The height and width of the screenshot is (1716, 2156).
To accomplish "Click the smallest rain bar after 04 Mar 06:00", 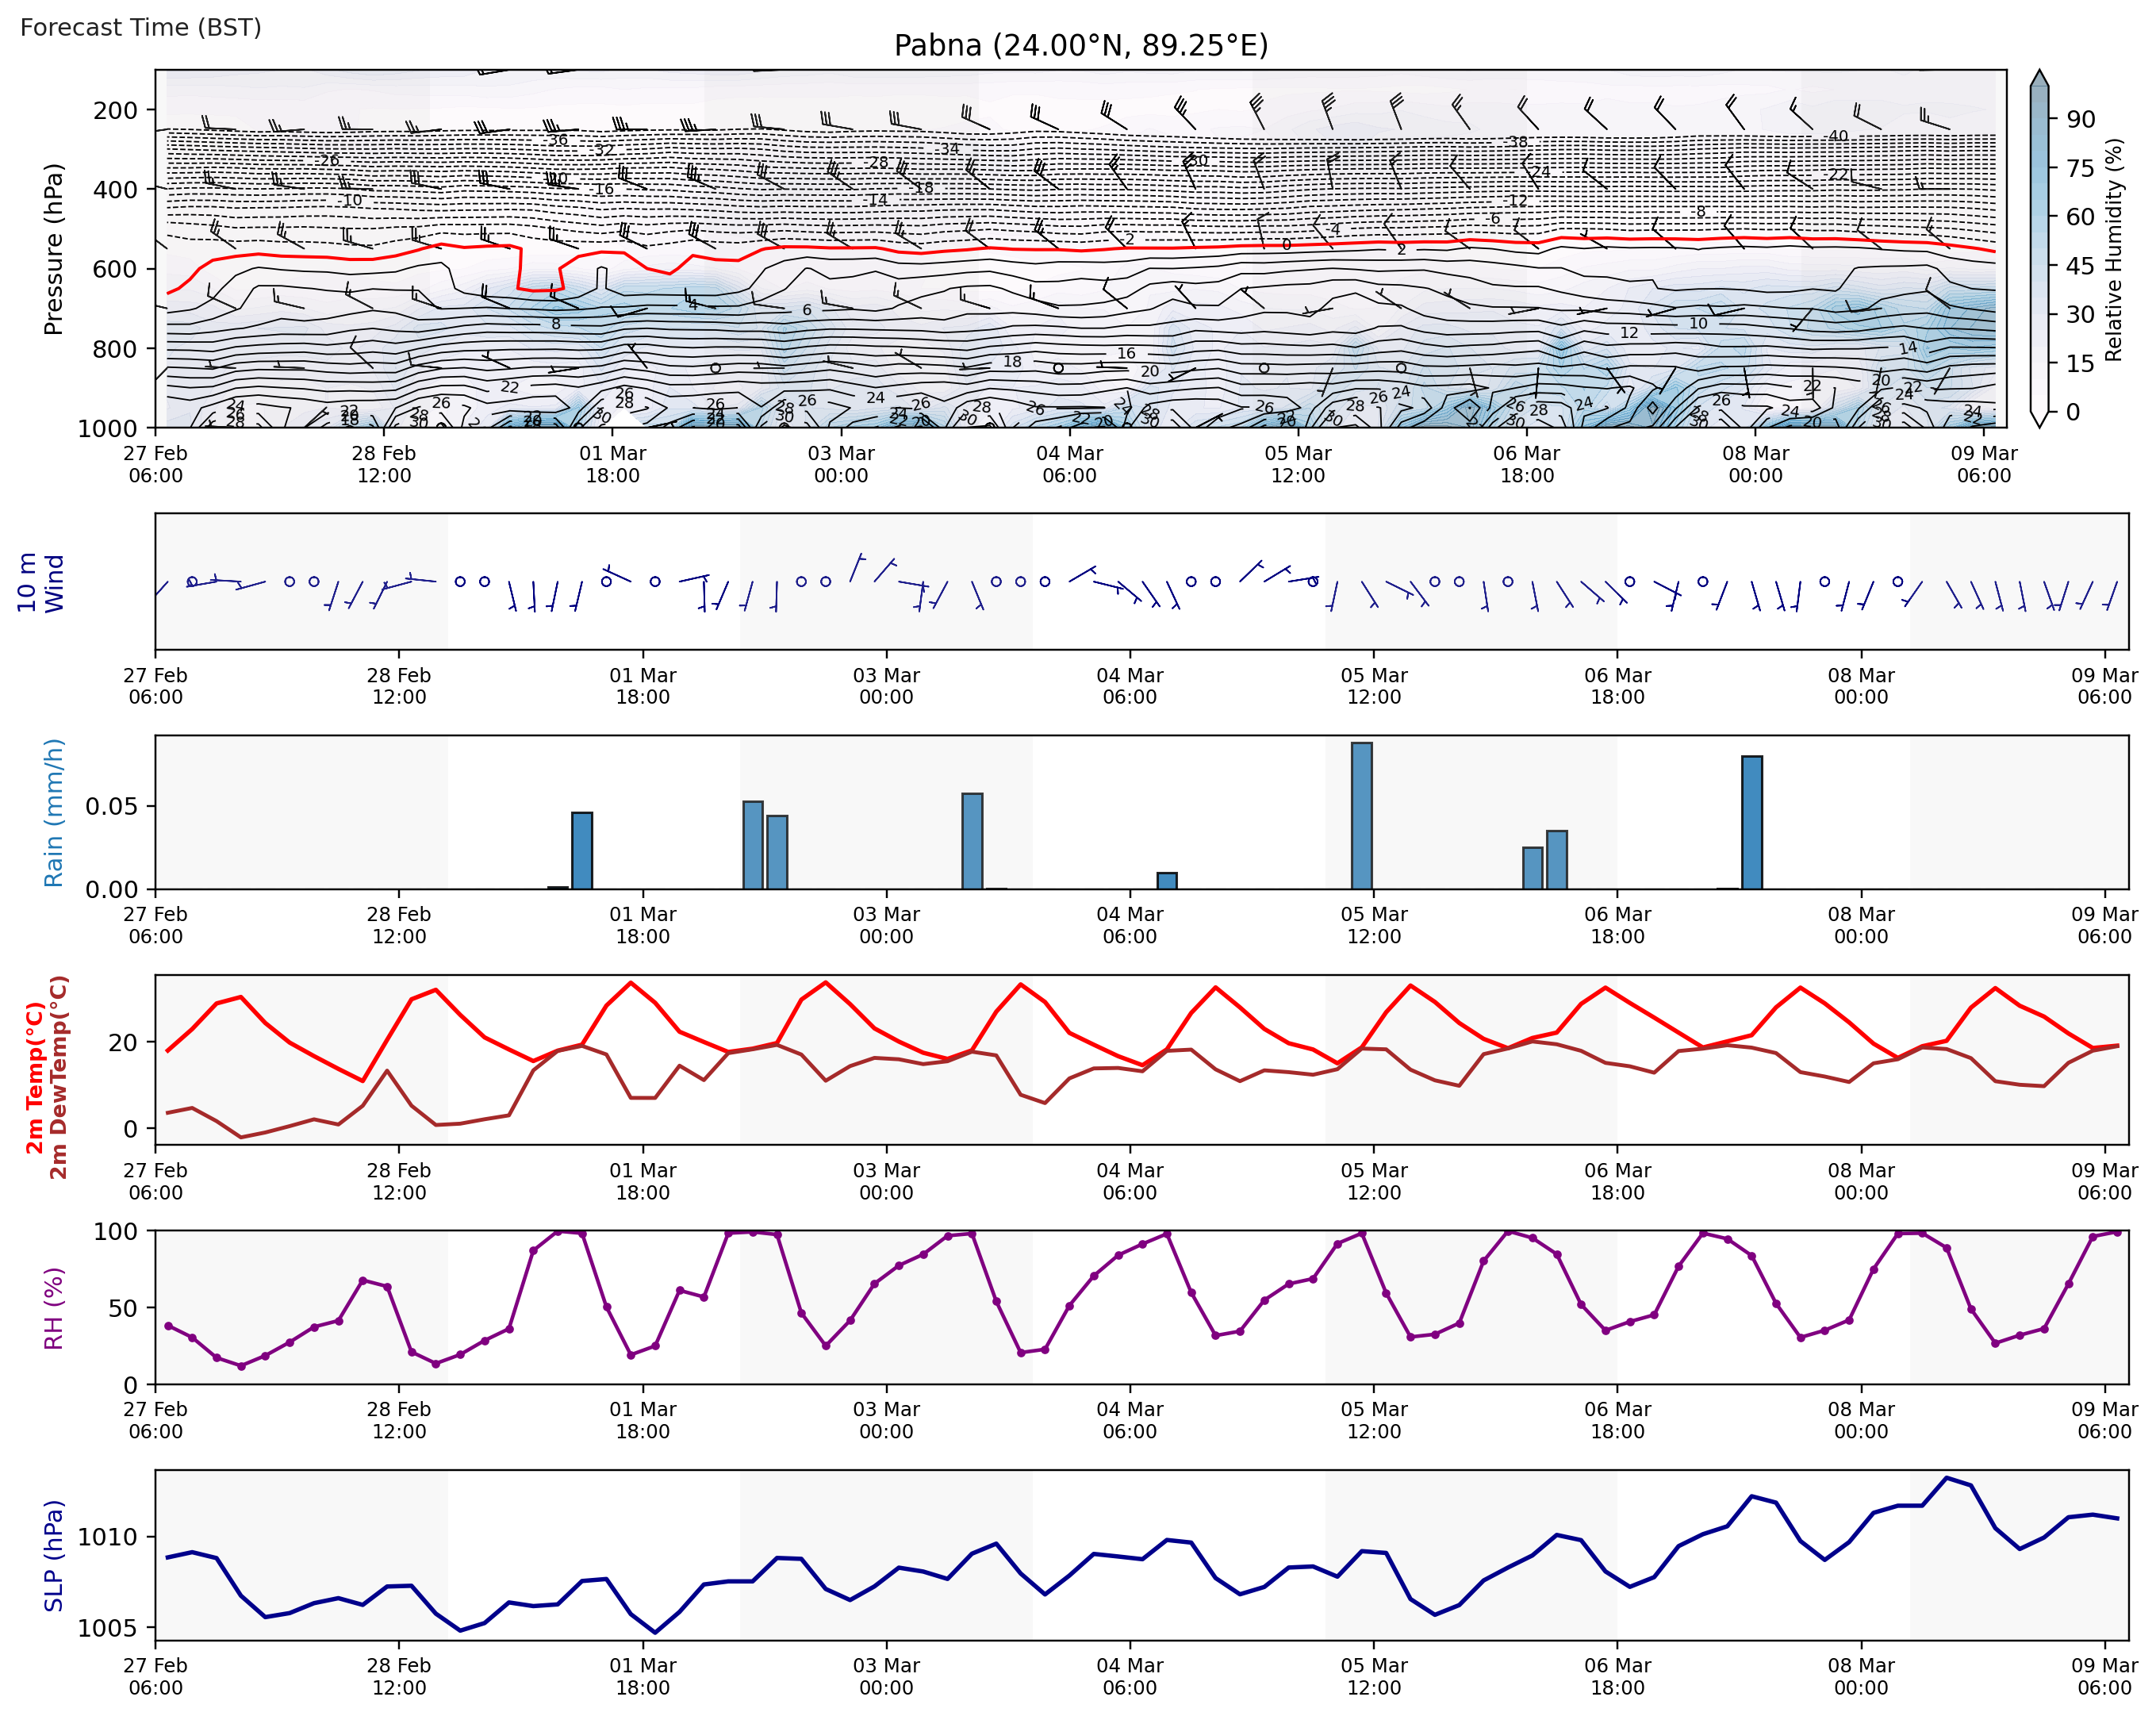I will coord(1167,881).
